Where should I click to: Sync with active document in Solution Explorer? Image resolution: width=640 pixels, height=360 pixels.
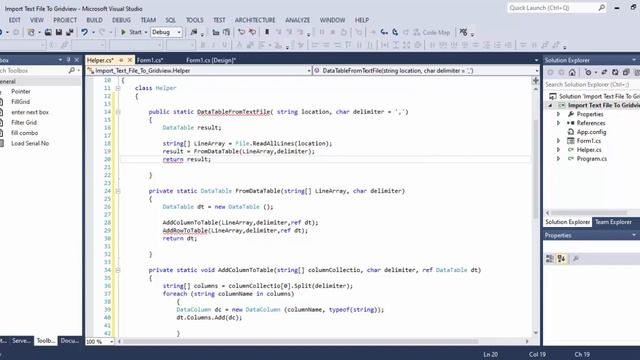click(x=604, y=72)
